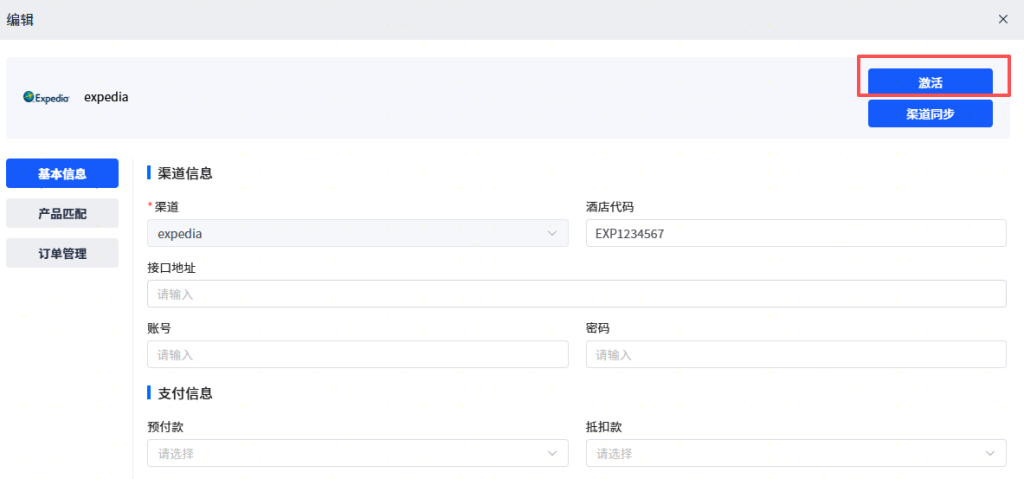
Task: Open the 渠道 dropdown showing expedia
Action: click(350, 233)
